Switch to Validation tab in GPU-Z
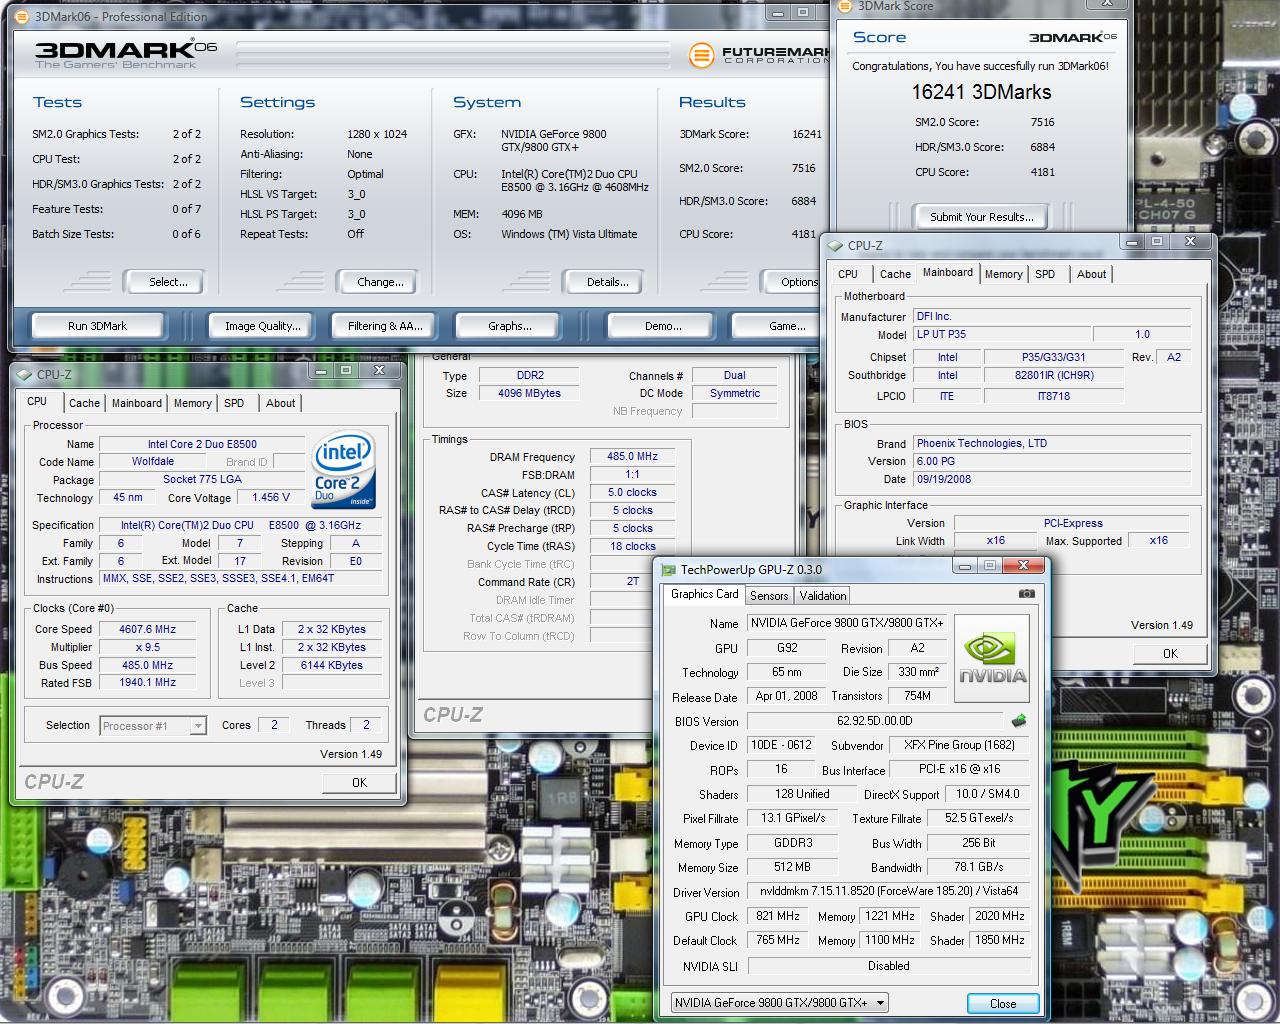Image resolution: width=1280 pixels, height=1024 pixels. coord(823,596)
